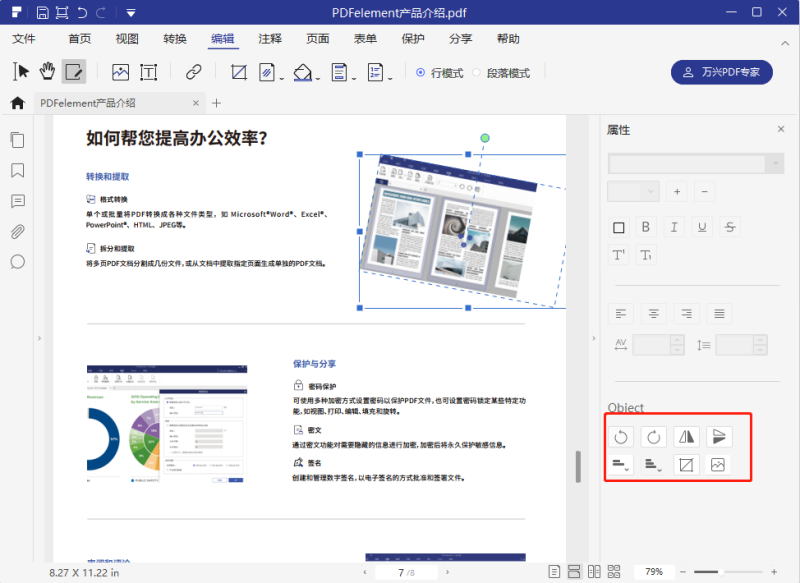The image size is (800, 583).
Task: Crop the selected image via Object panel
Action: (687, 464)
